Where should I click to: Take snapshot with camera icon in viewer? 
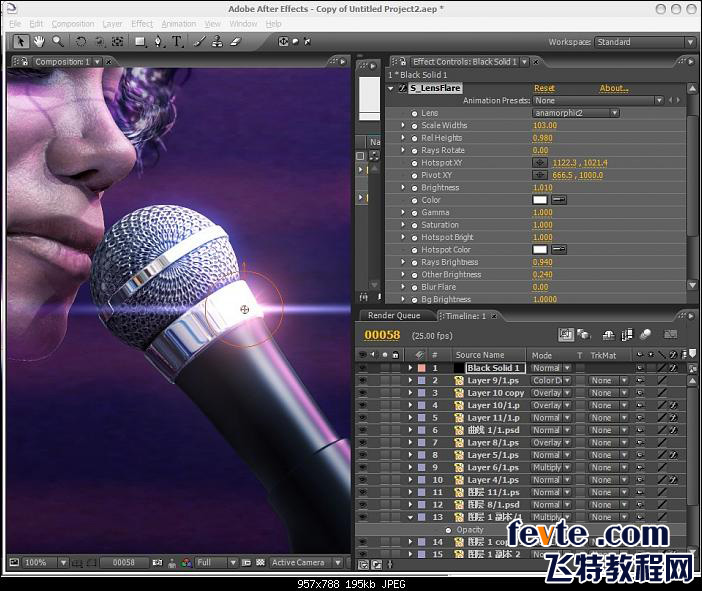[x=158, y=563]
